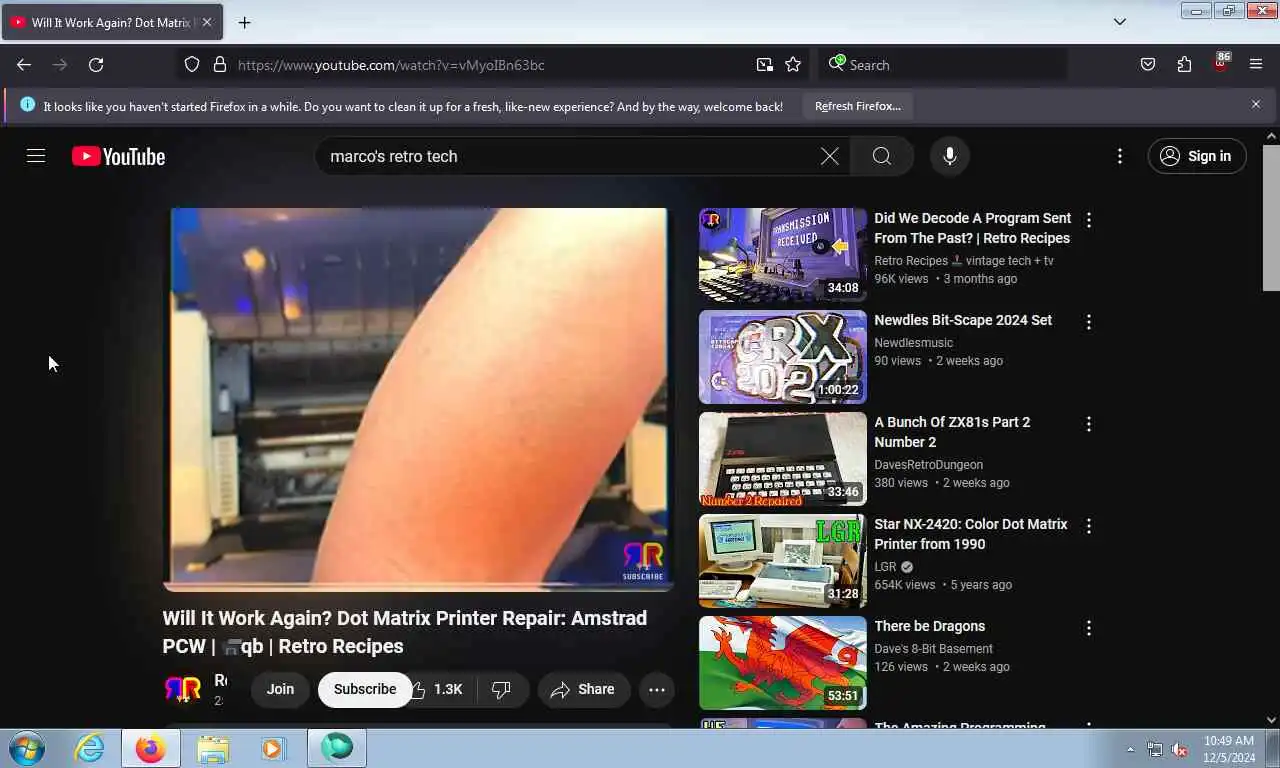
Task: Click the search magnifier button
Action: tap(881, 156)
